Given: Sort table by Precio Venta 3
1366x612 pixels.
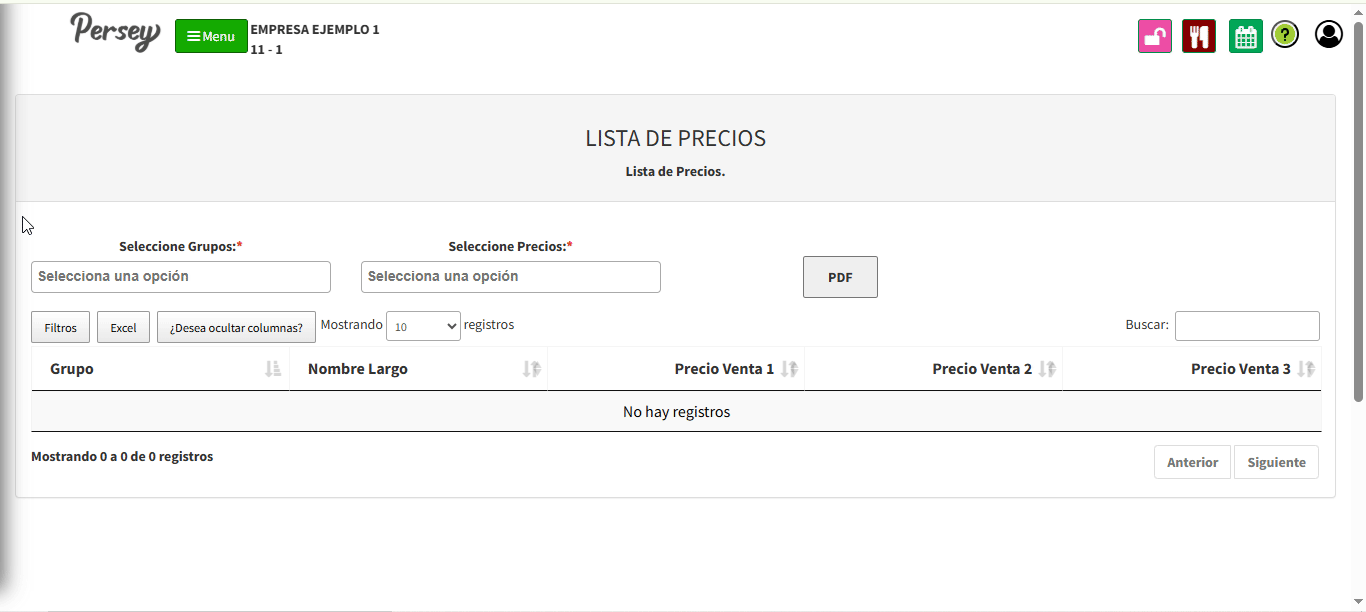Looking at the screenshot, I should (1305, 369).
